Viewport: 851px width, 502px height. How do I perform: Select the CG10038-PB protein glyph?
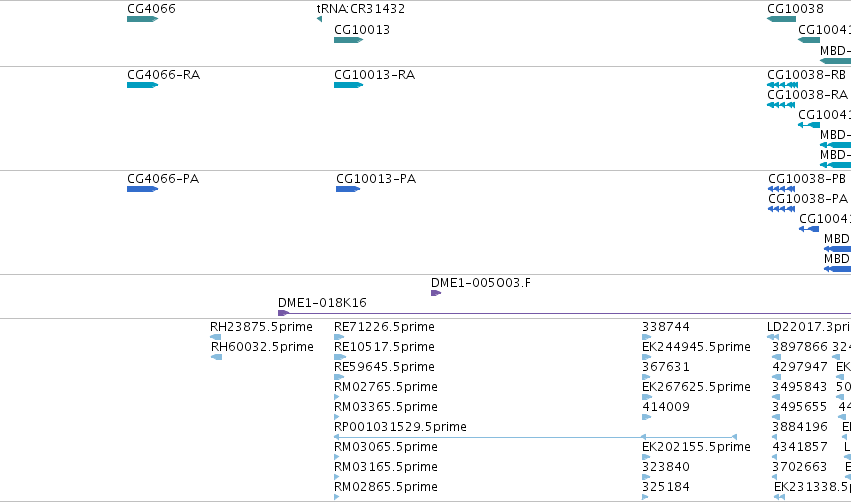782,189
